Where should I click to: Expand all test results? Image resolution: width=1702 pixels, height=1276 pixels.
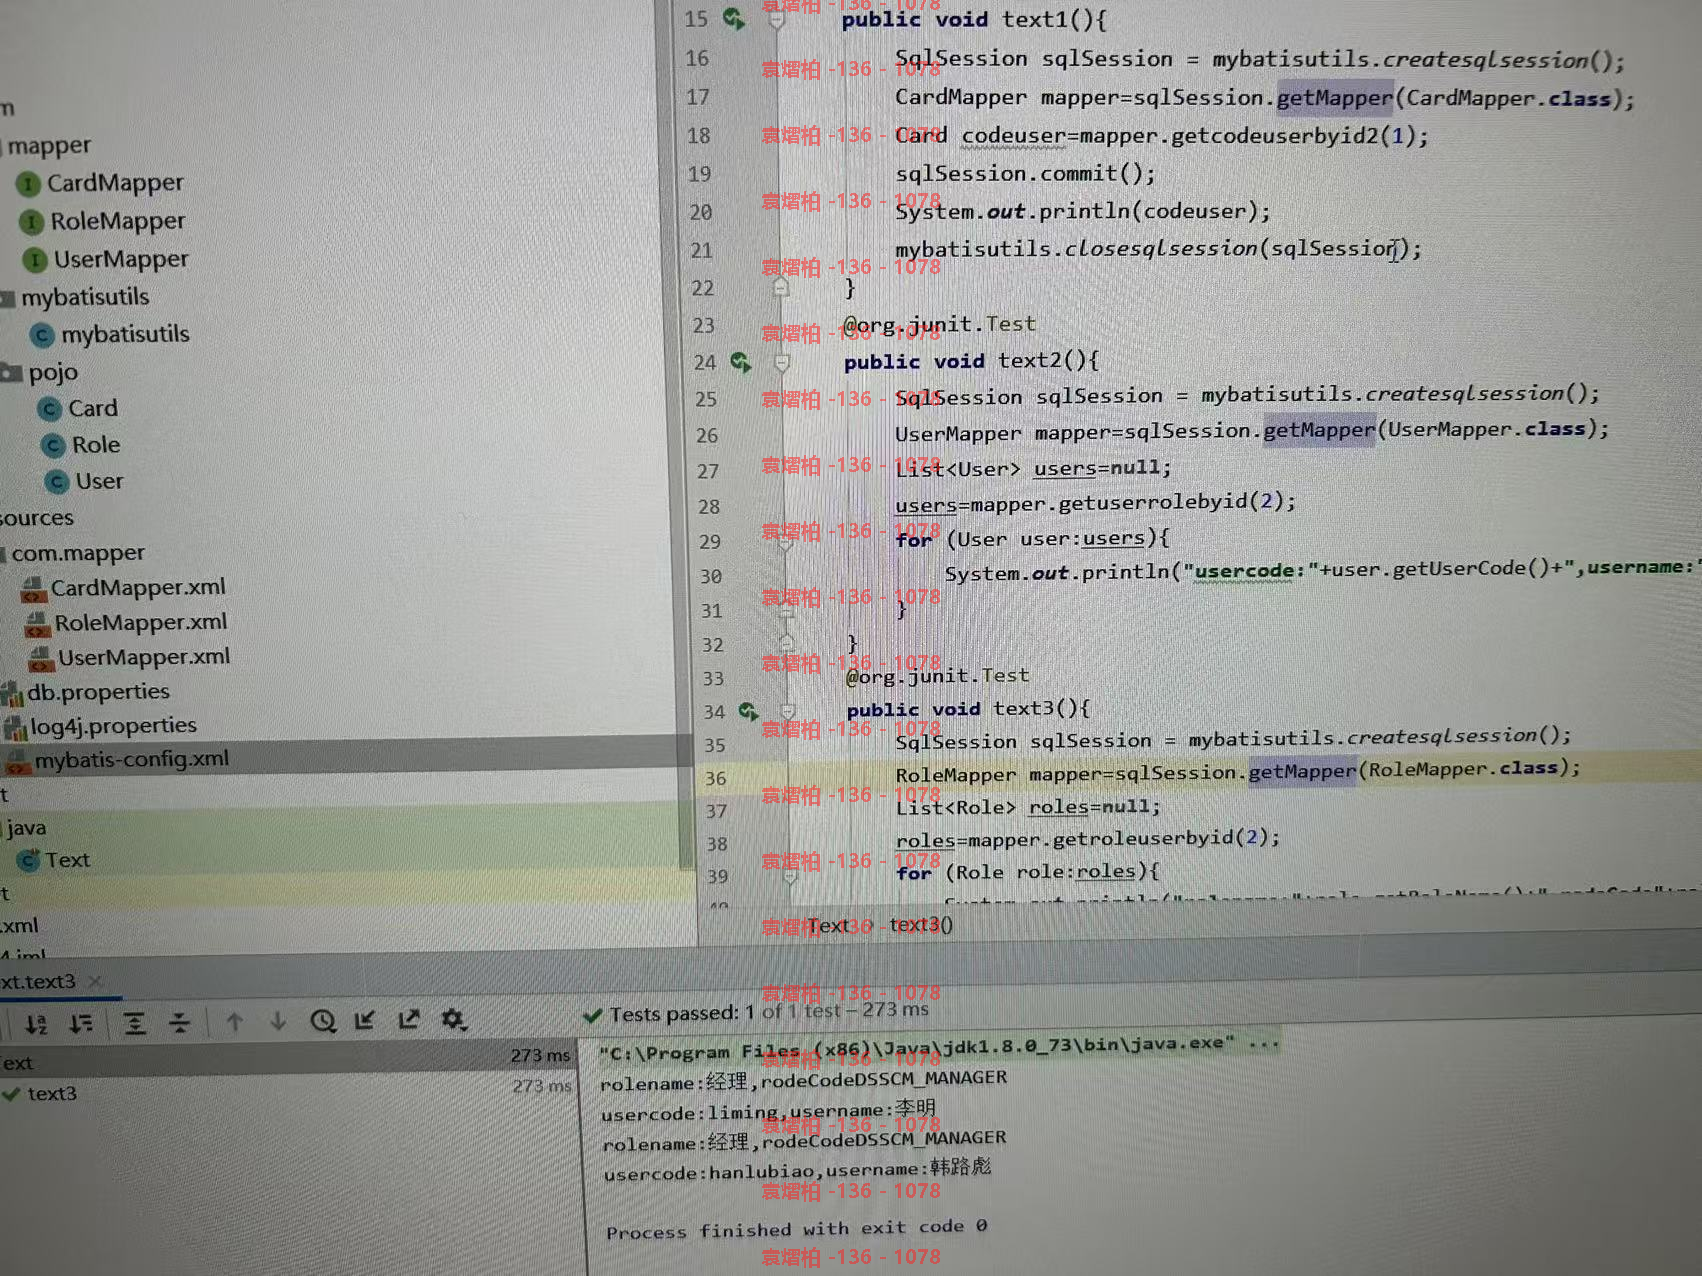(134, 1022)
